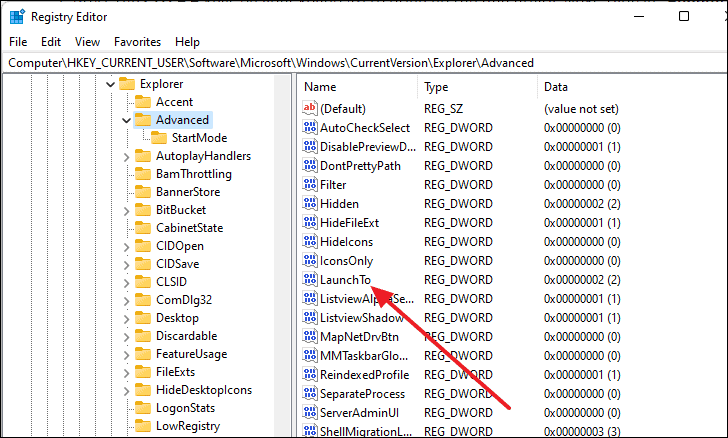Select the StartMode subkey label

pyautogui.click(x=199, y=137)
